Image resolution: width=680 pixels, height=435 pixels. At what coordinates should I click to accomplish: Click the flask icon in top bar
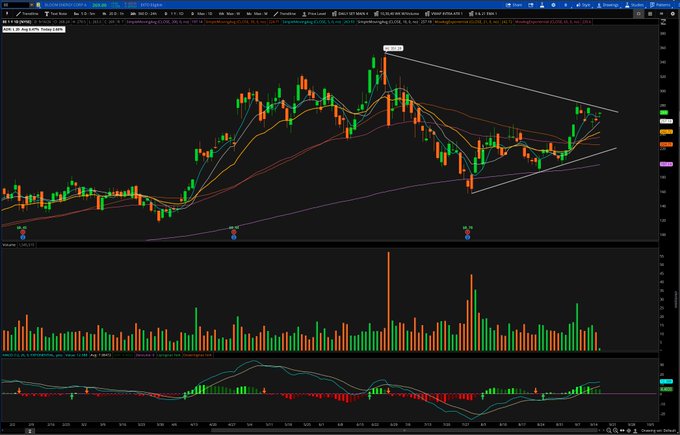(x=542, y=5)
